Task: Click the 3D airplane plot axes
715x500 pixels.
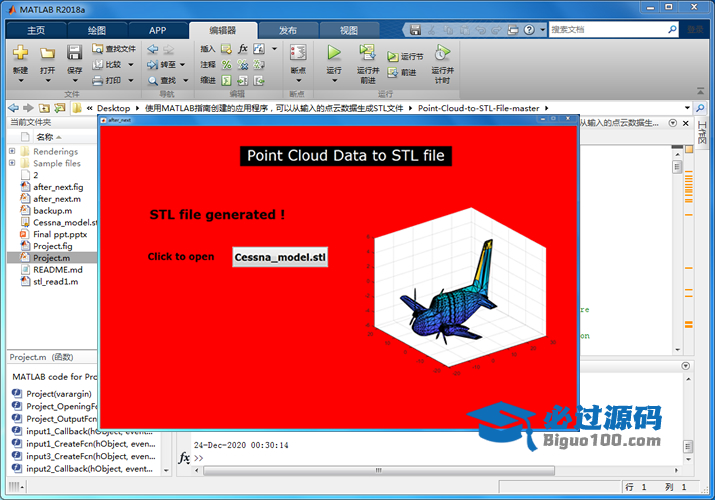Action: (460, 287)
